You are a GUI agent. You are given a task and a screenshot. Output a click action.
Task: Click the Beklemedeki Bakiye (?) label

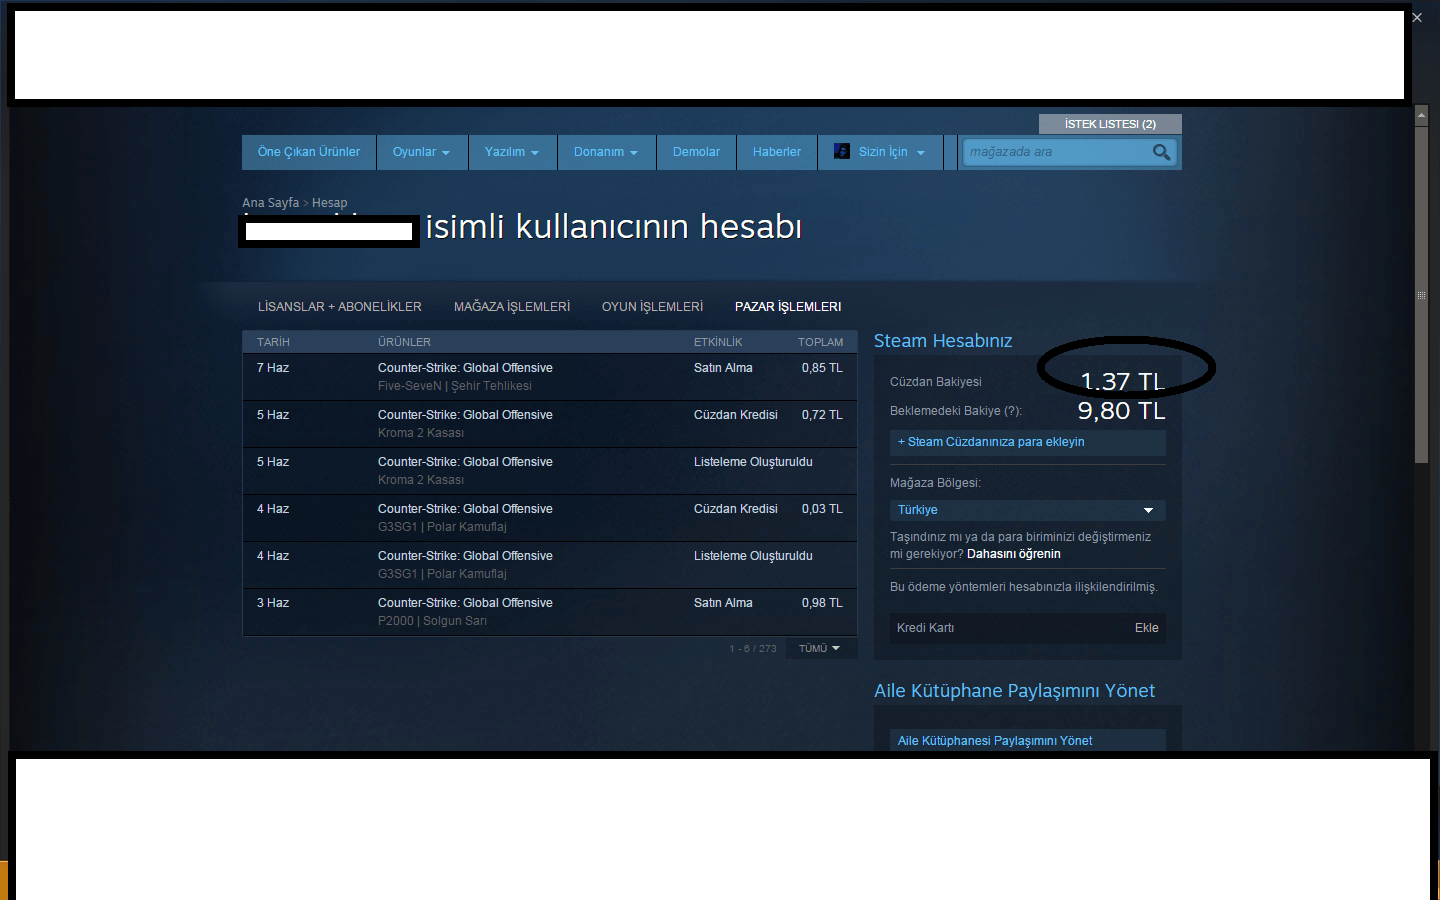(956, 411)
